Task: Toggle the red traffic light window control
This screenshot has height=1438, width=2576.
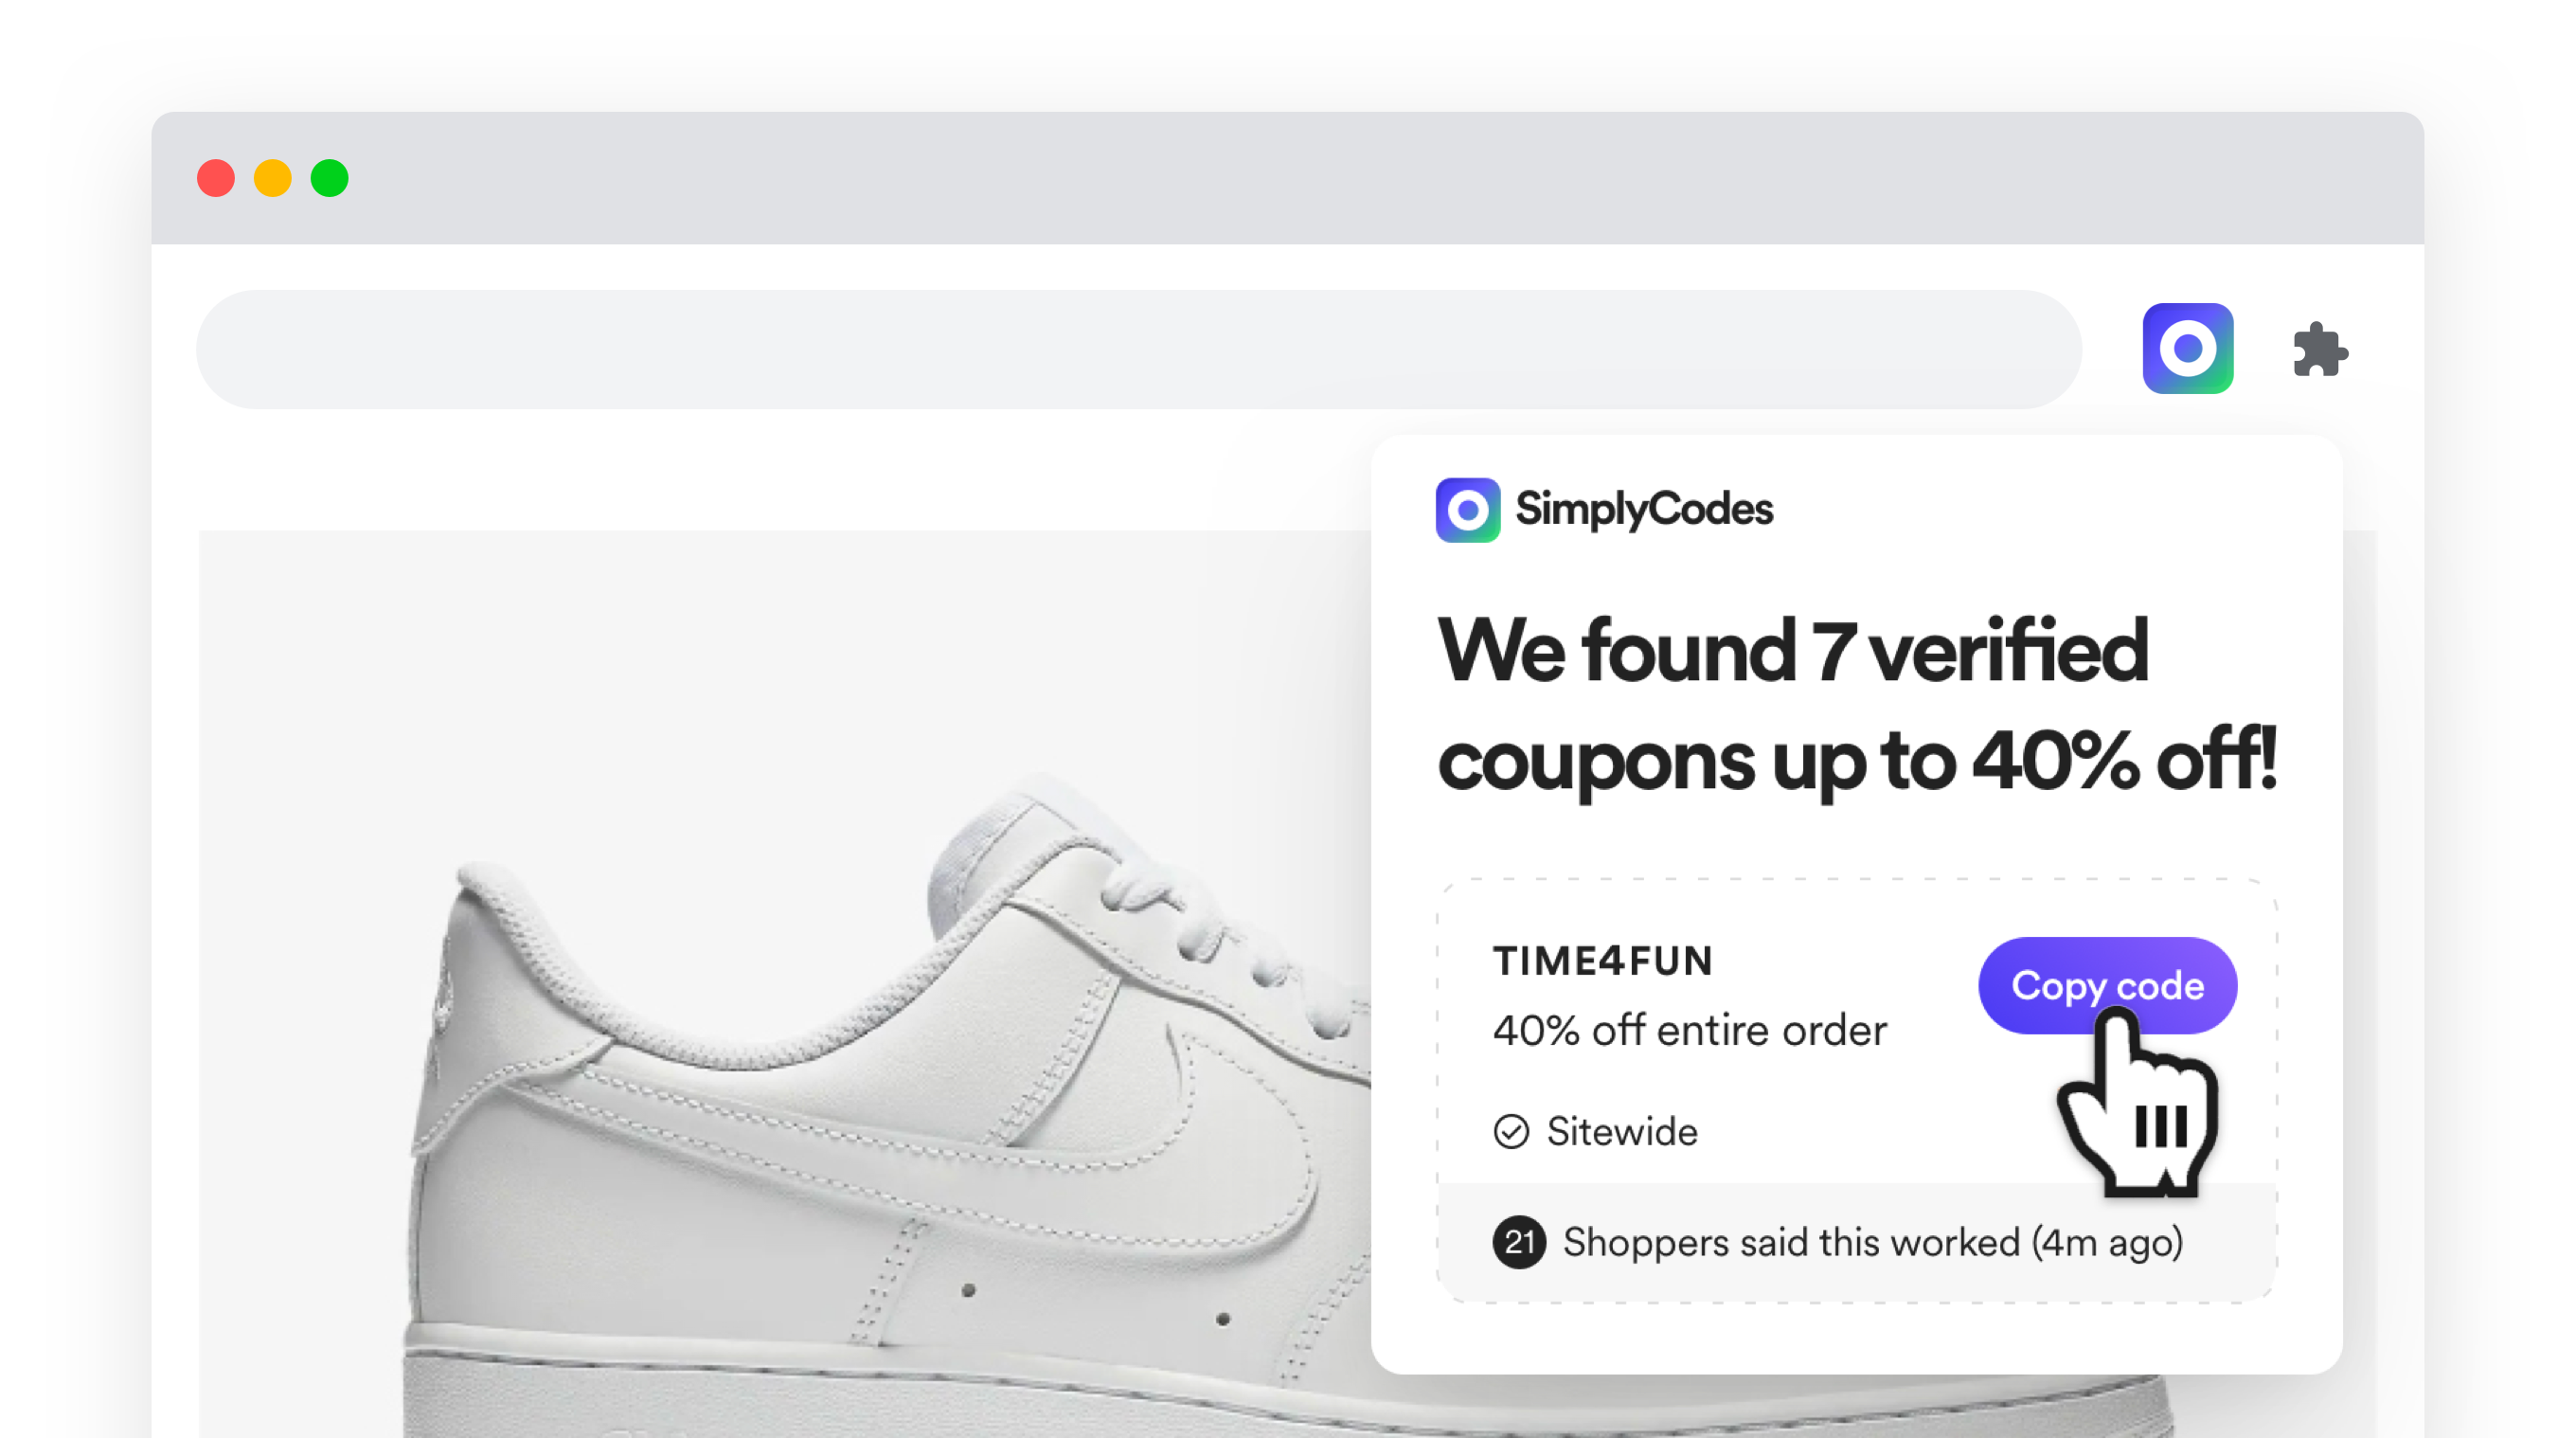Action: tap(216, 178)
